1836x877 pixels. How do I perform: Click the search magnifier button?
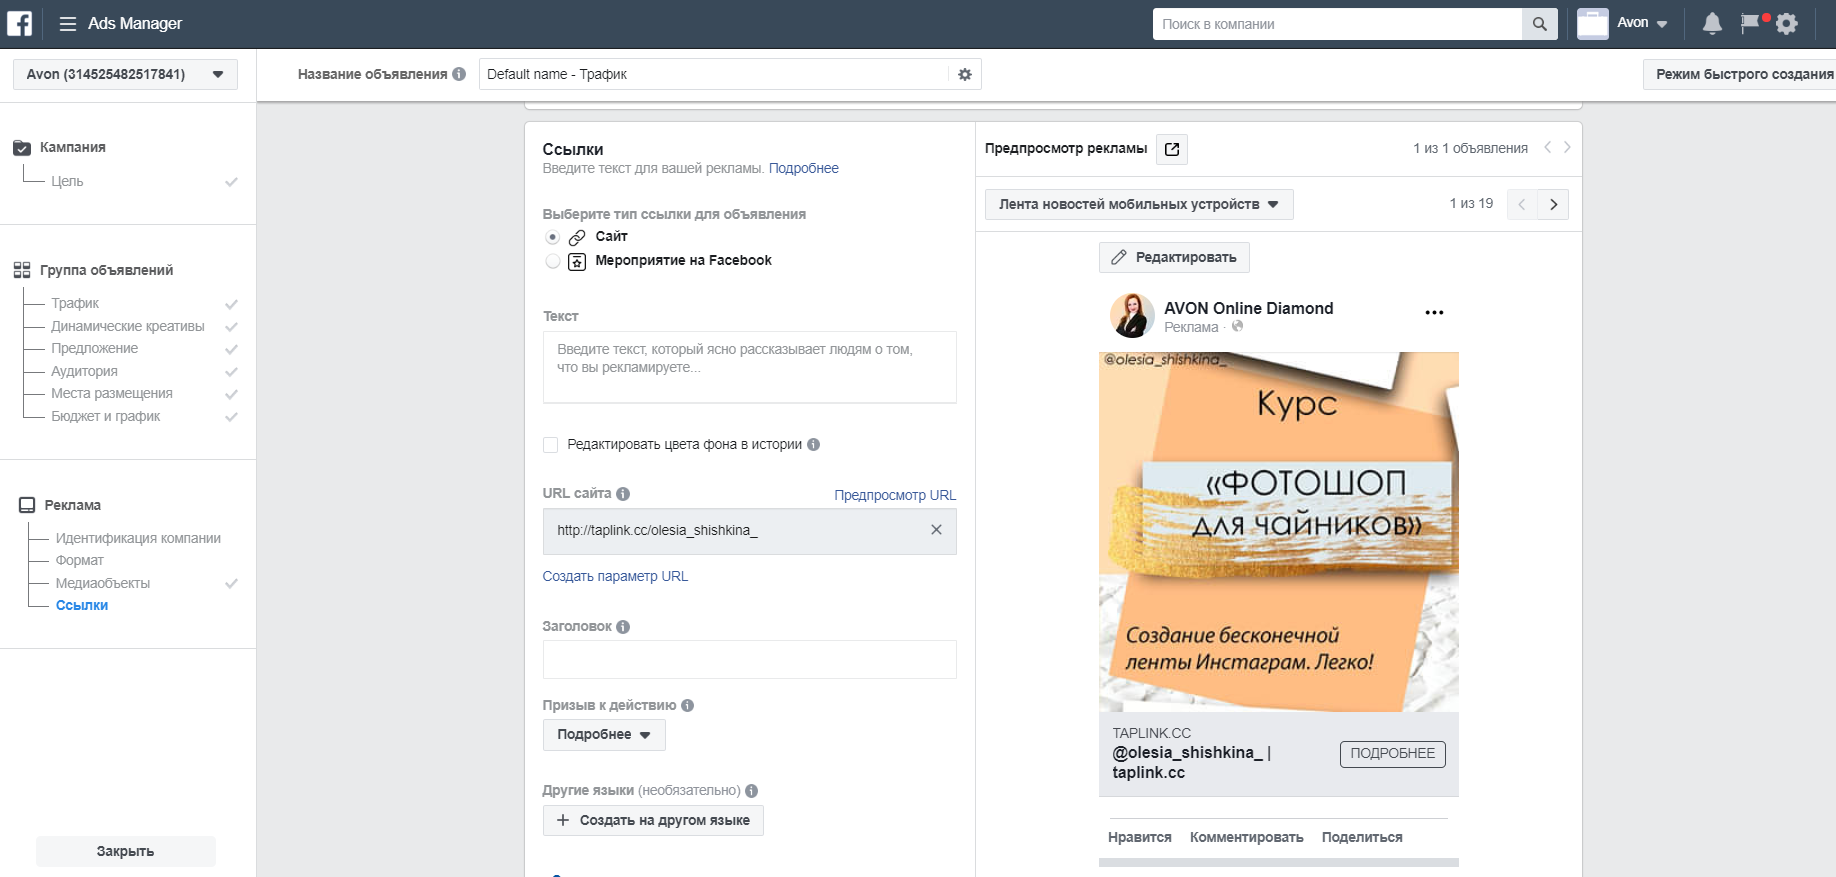pos(1539,24)
